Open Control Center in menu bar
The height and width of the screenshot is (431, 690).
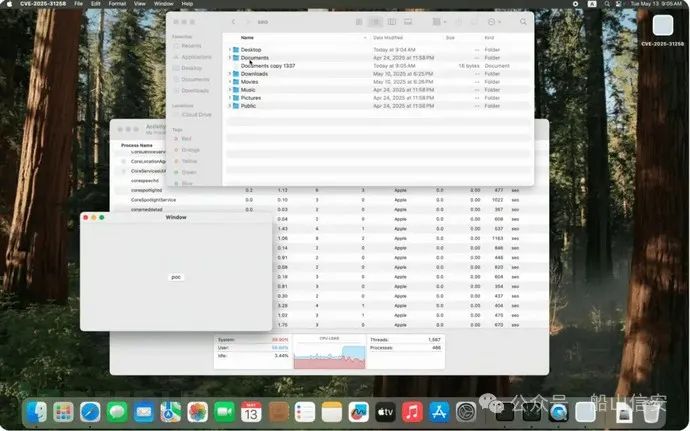pyautogui.click(x=618, y=4)
